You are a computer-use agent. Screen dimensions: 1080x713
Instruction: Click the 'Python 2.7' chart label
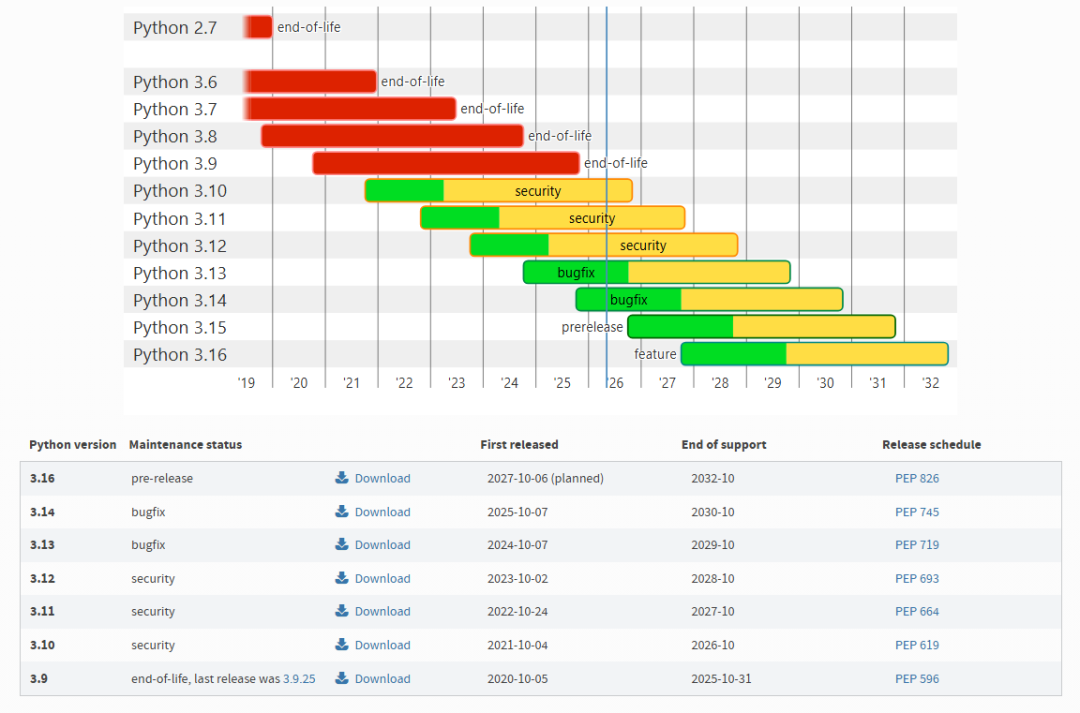tap(175, 28)
